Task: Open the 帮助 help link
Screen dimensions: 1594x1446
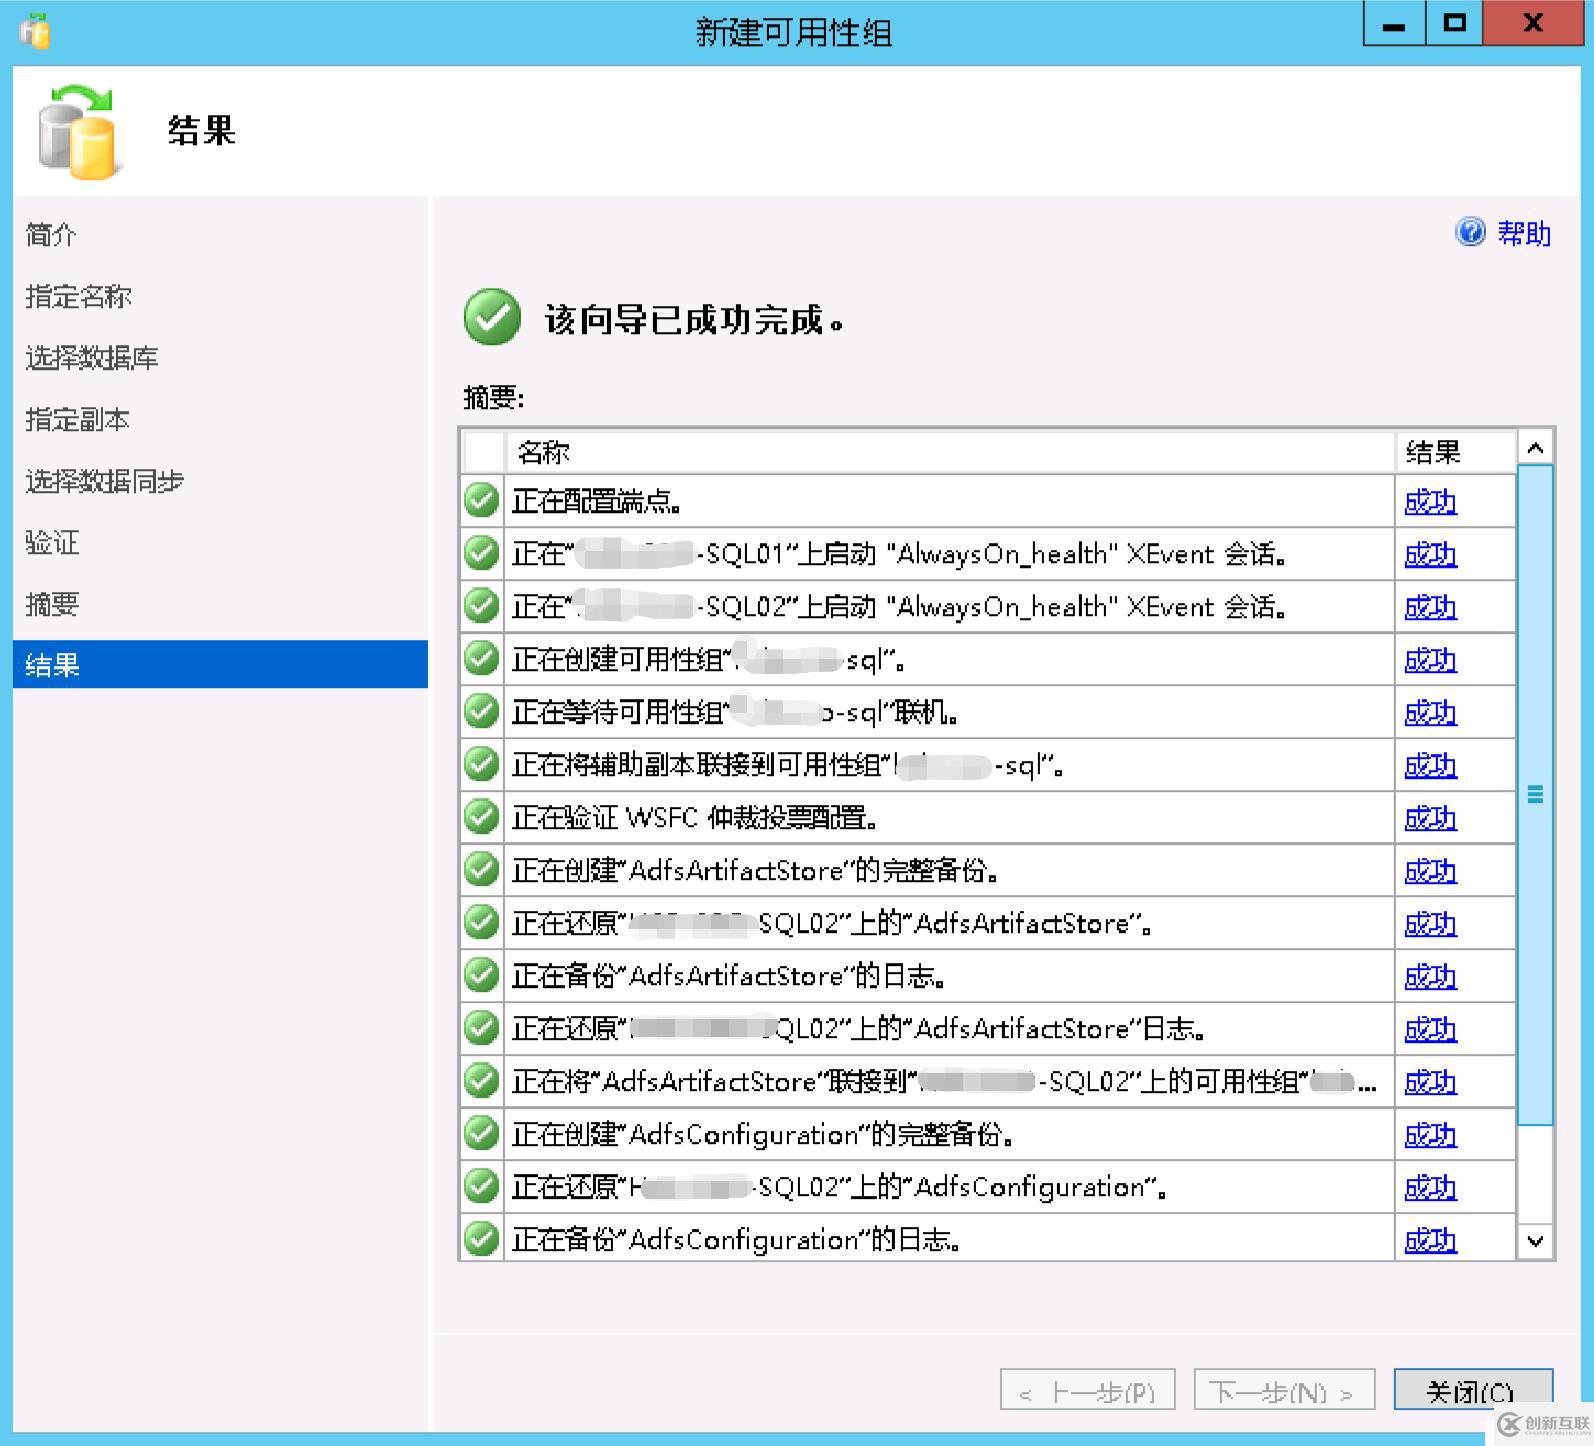Action: [x=1523, y=233]
